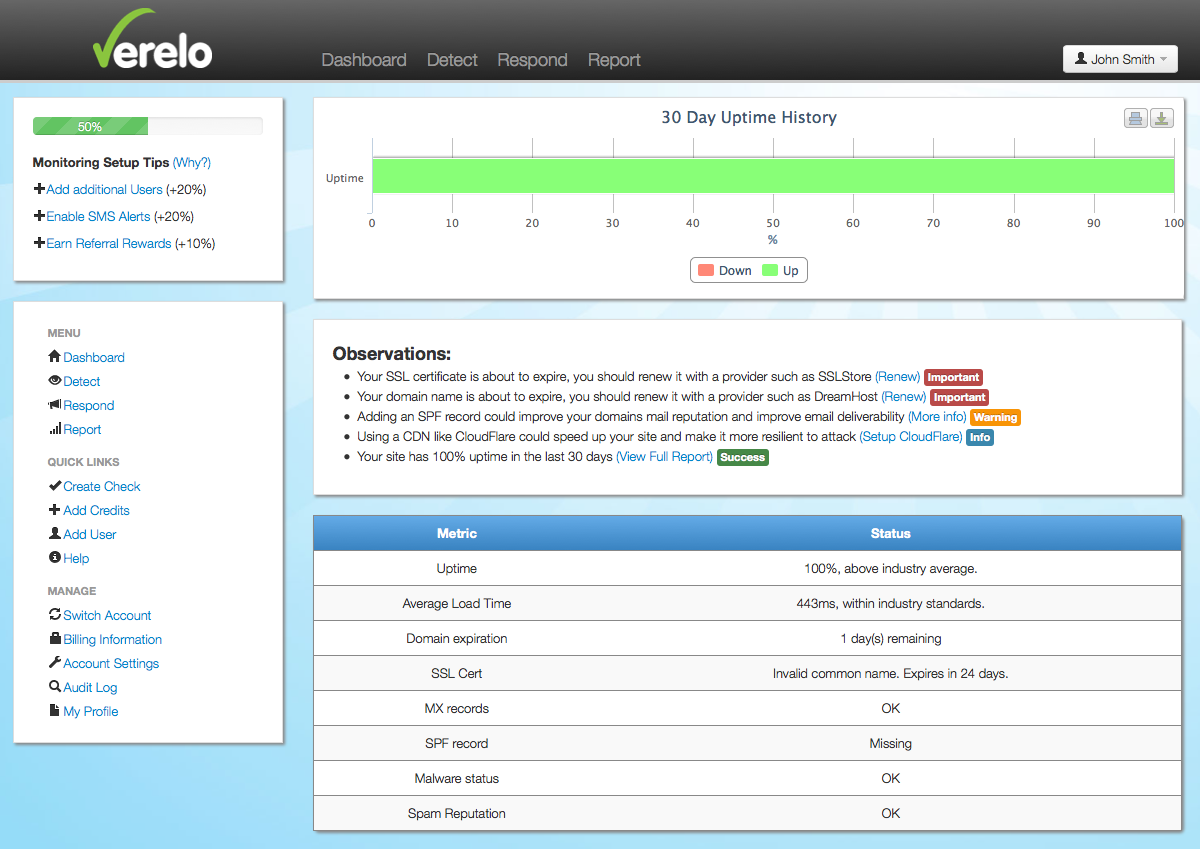Image resolution: width=1200 pixels, height=849 pixels.
Task: Click the wrench icon beside Account Settings
Action: [x=55, y=663]
